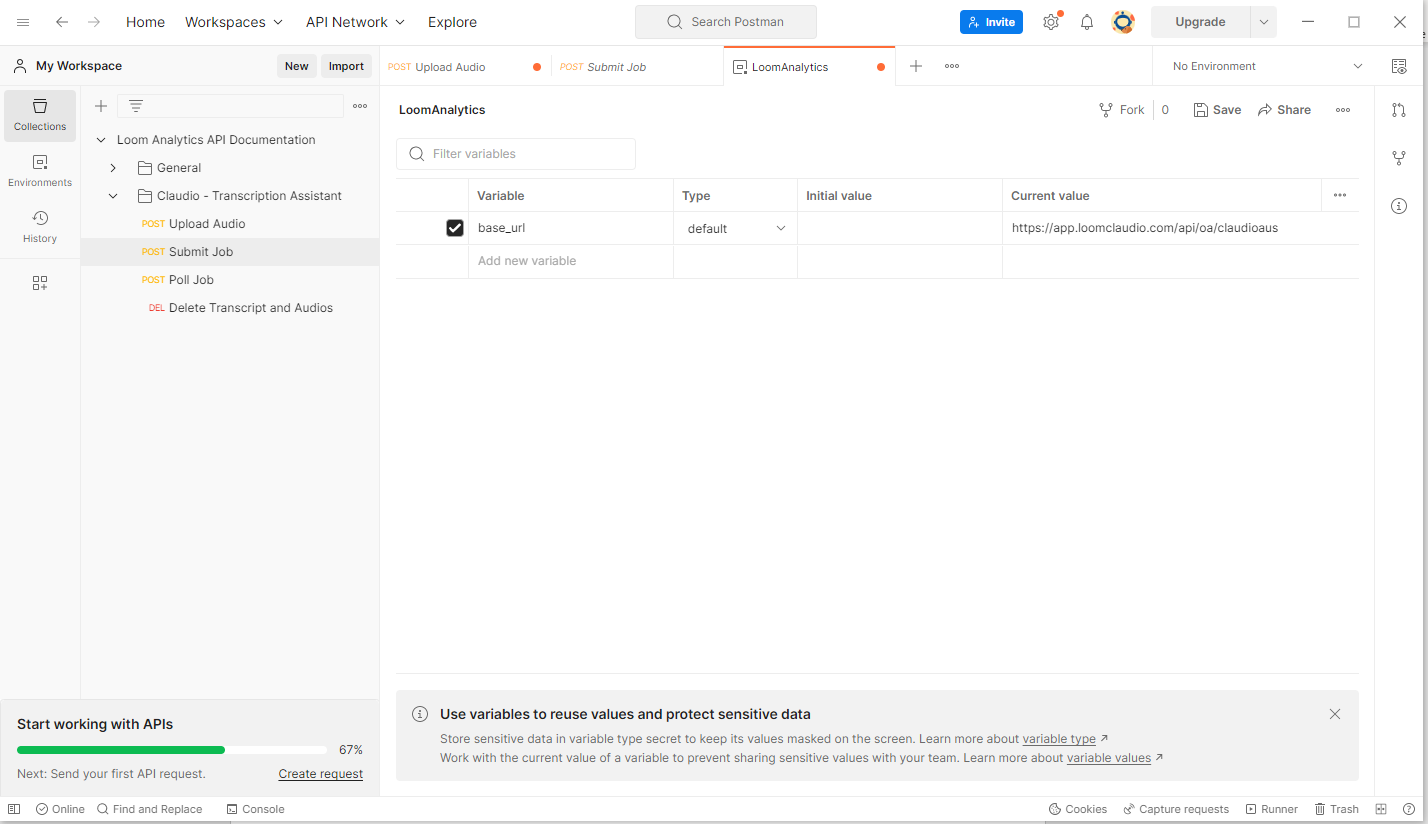Image resolution: width=1428 pixels, height=824 pixels.
Task: Open the Collections sidebar panel
Action: click(x=40, y=115)
